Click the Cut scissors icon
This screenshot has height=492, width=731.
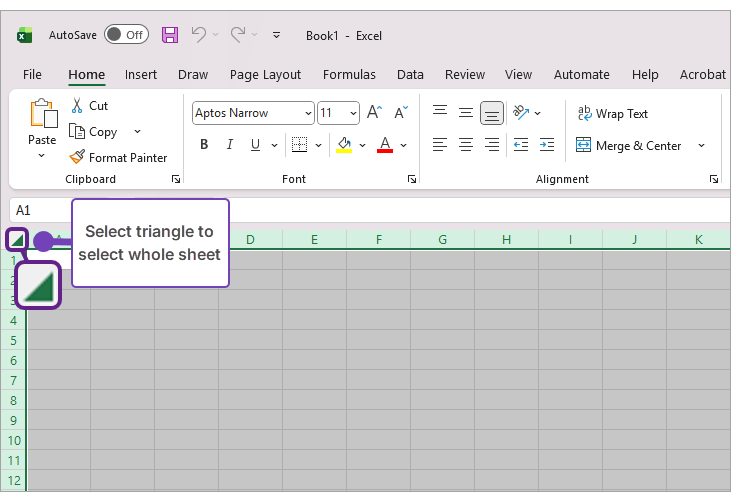coord(77,105)
